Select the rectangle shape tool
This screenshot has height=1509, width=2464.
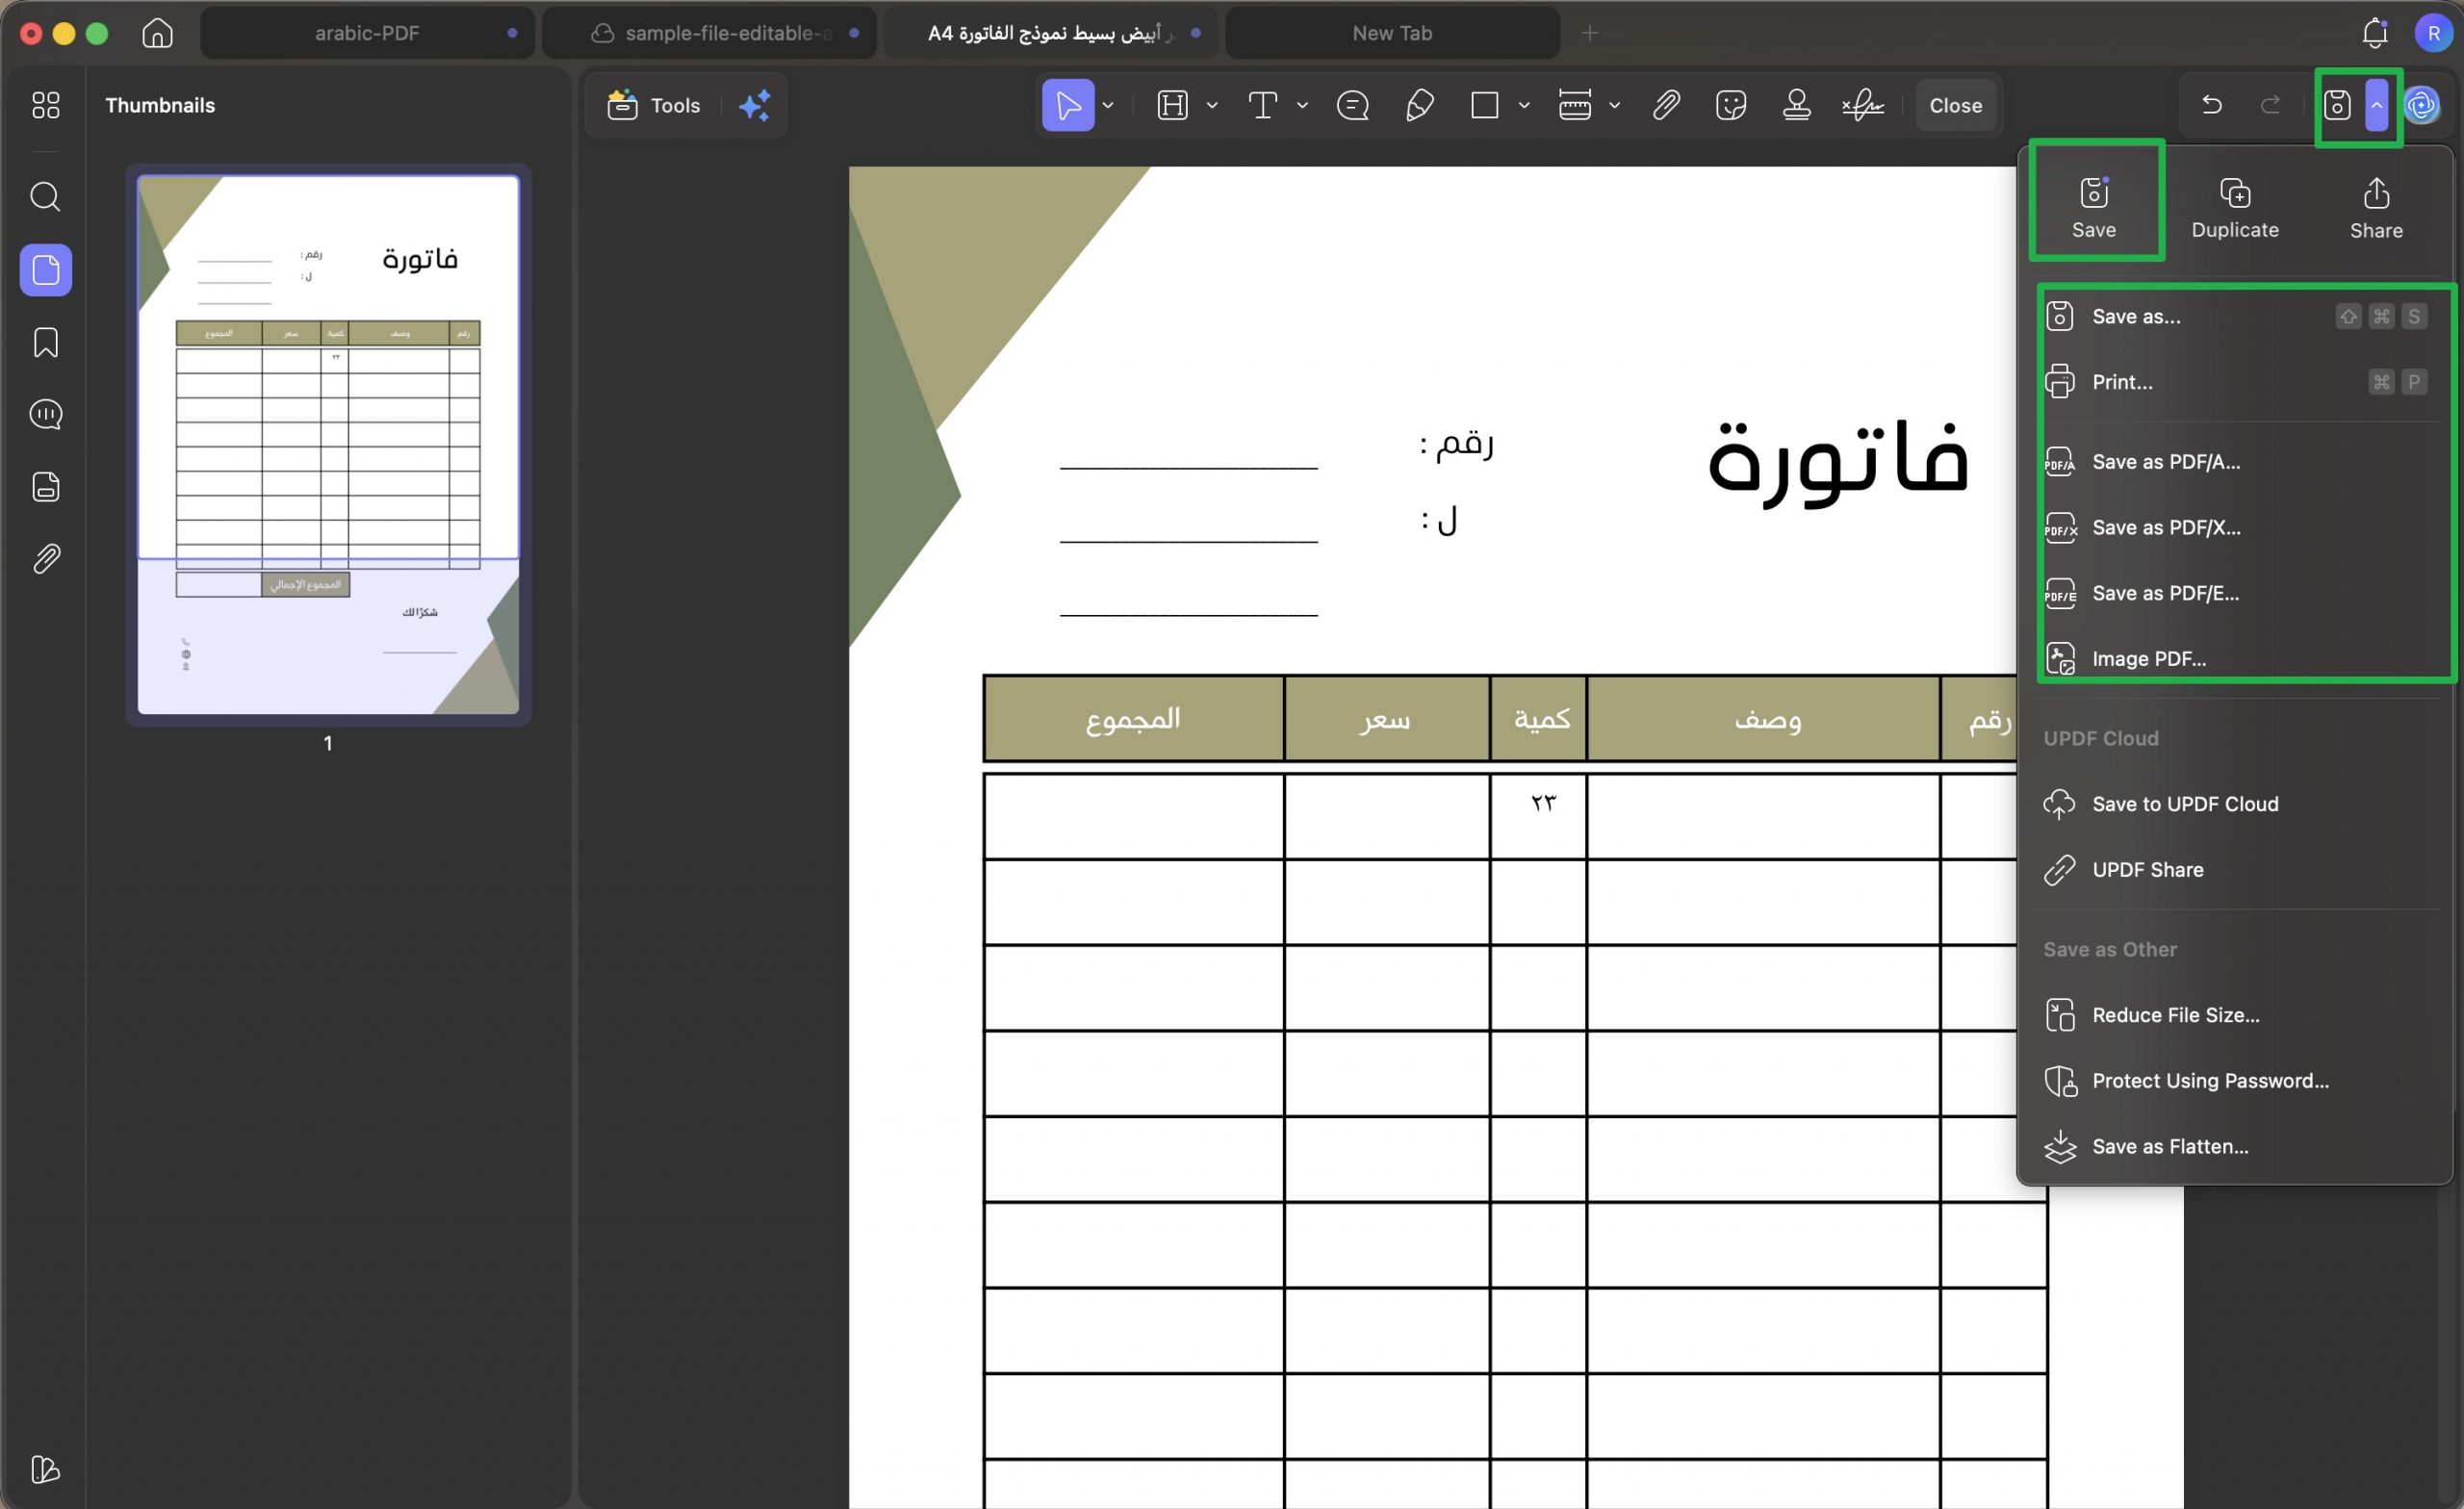coord(1485,105)
